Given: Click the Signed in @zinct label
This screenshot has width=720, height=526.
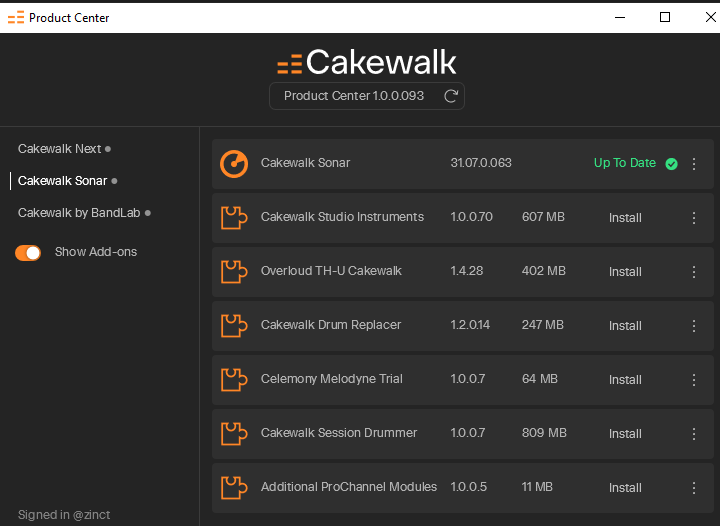Looking at the screenshot, I should [64, 515].
